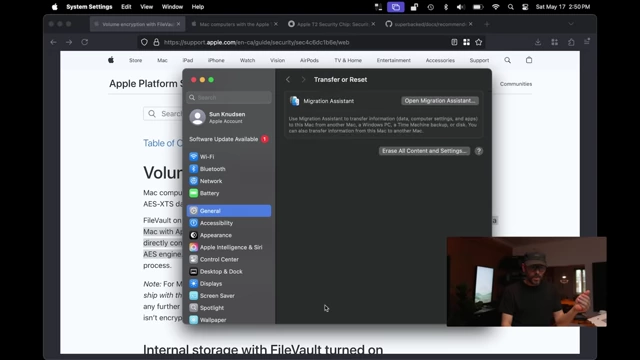Click the Bluetooth menu bar icon

(446, 7)
